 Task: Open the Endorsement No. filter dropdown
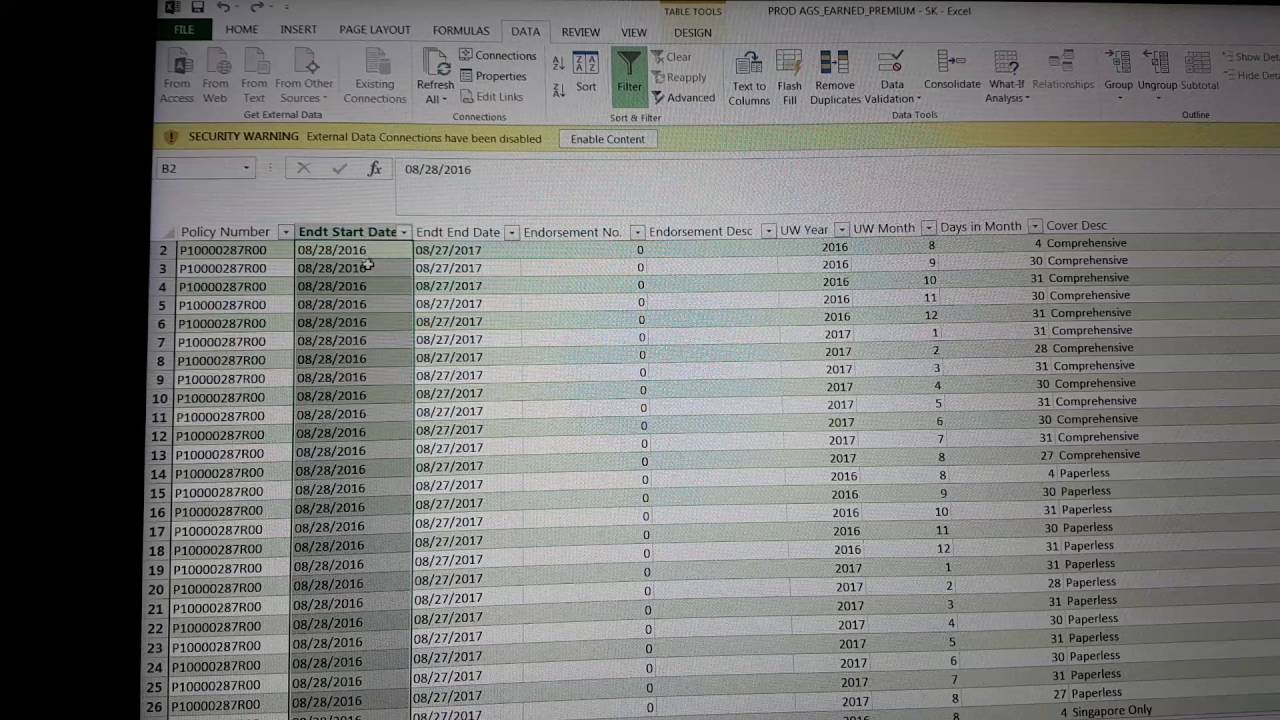(x=637, y=232)
